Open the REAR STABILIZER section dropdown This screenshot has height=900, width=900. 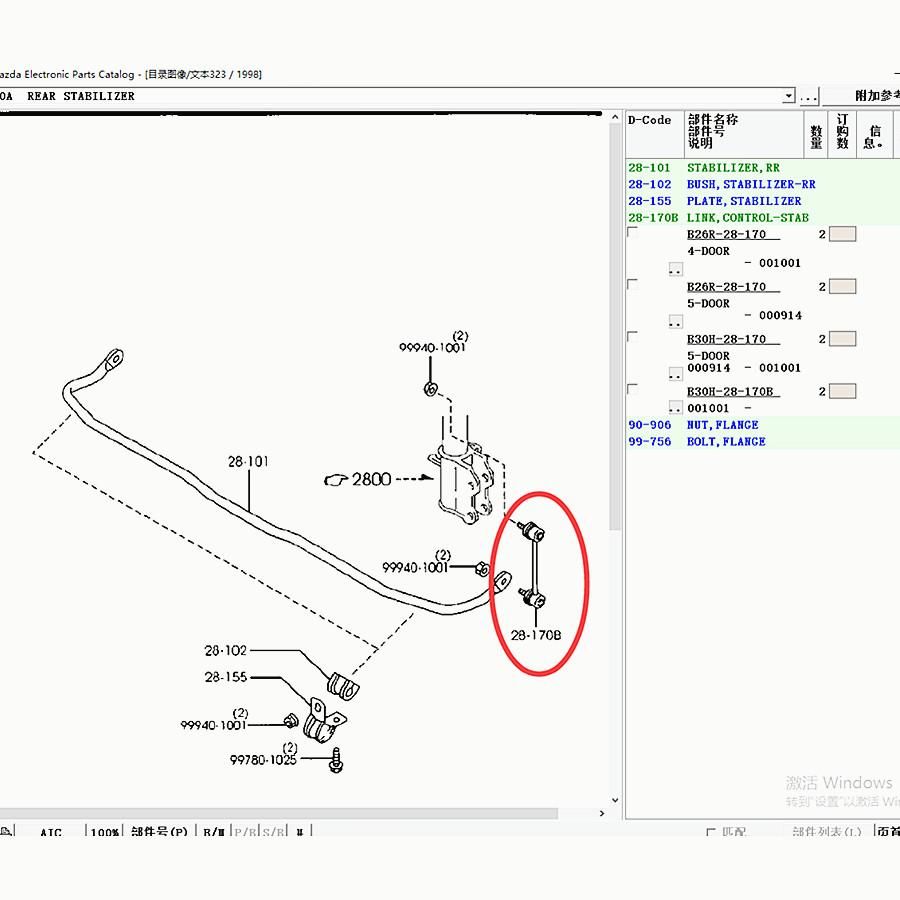click(x=789, y=96)
